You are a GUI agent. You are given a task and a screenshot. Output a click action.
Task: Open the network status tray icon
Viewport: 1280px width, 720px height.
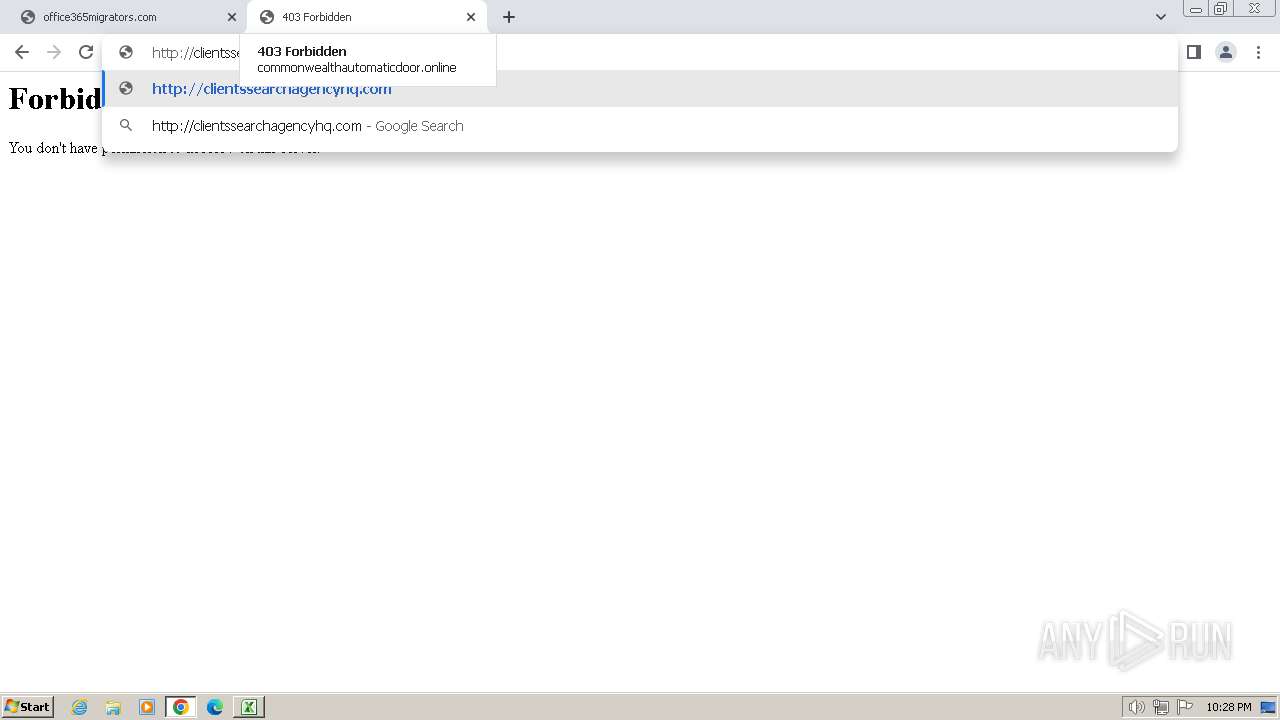[1161, 707]
